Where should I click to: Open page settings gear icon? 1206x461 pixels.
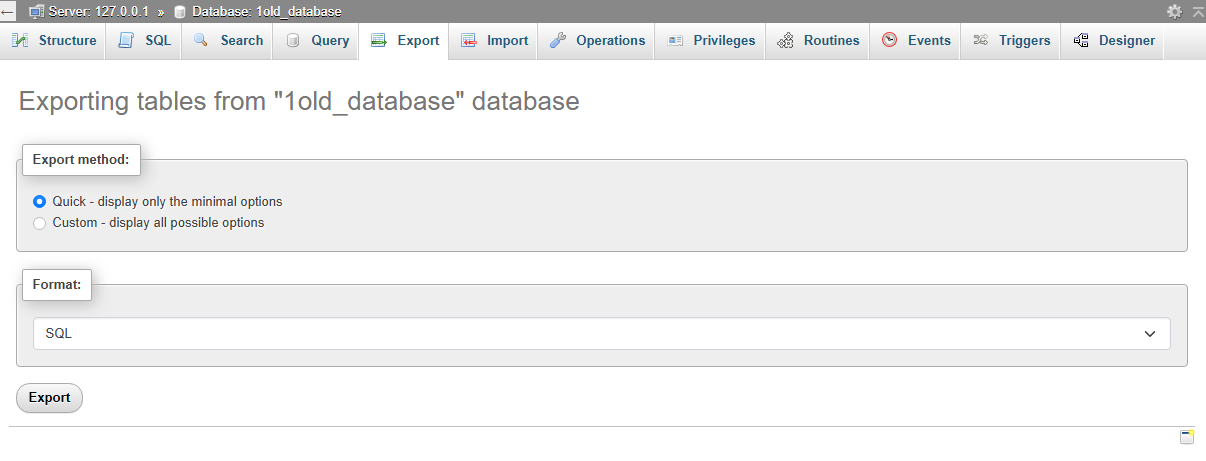point(1174,11)
